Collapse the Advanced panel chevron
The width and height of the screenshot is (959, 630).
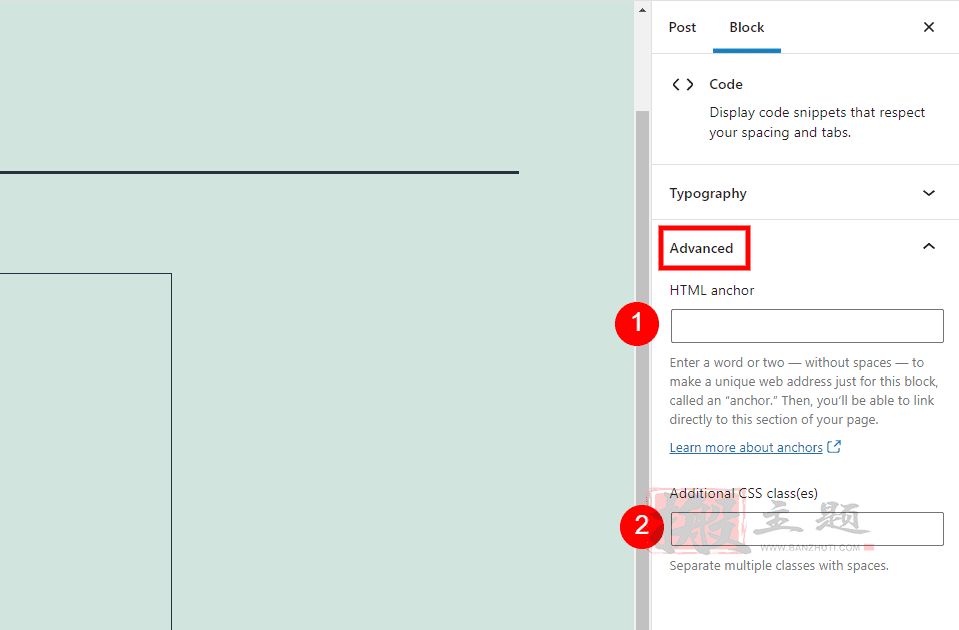click(928, 246)
